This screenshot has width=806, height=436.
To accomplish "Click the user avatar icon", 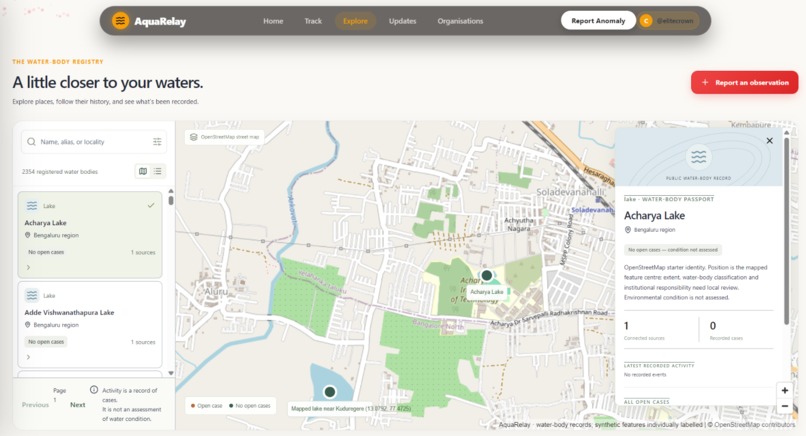I will click(x=646, y=21).
